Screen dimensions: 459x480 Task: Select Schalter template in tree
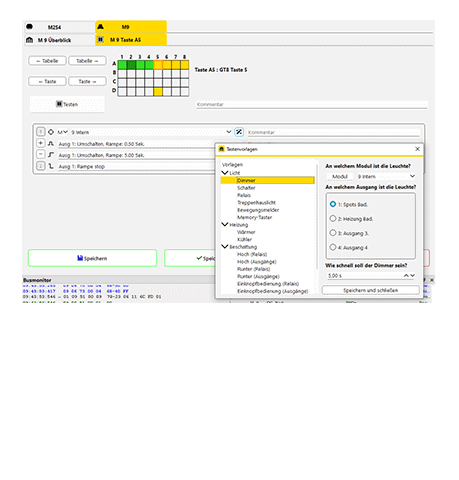coord(246,188)
